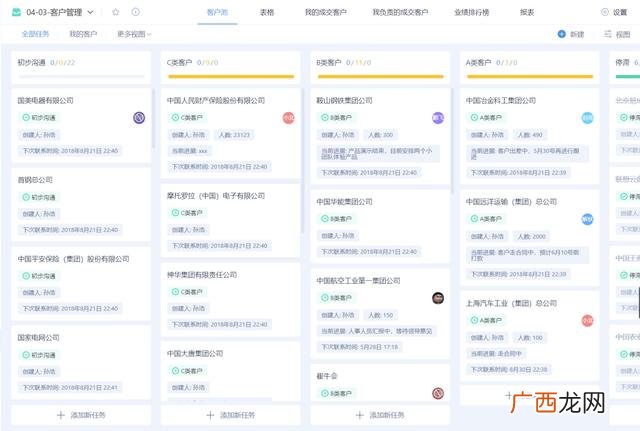640x431 pixels.
Task: Mark 中国大唐集团公司 task complete
Action: click(x=176, y=371)
